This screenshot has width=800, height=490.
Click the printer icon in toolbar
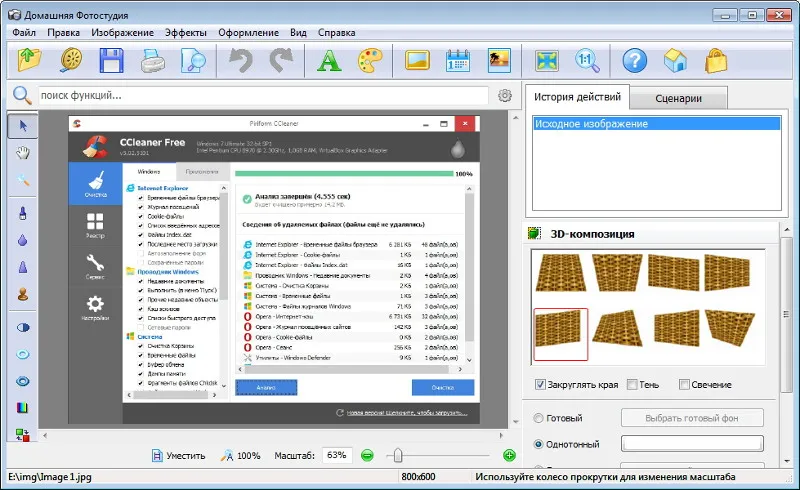153,60
